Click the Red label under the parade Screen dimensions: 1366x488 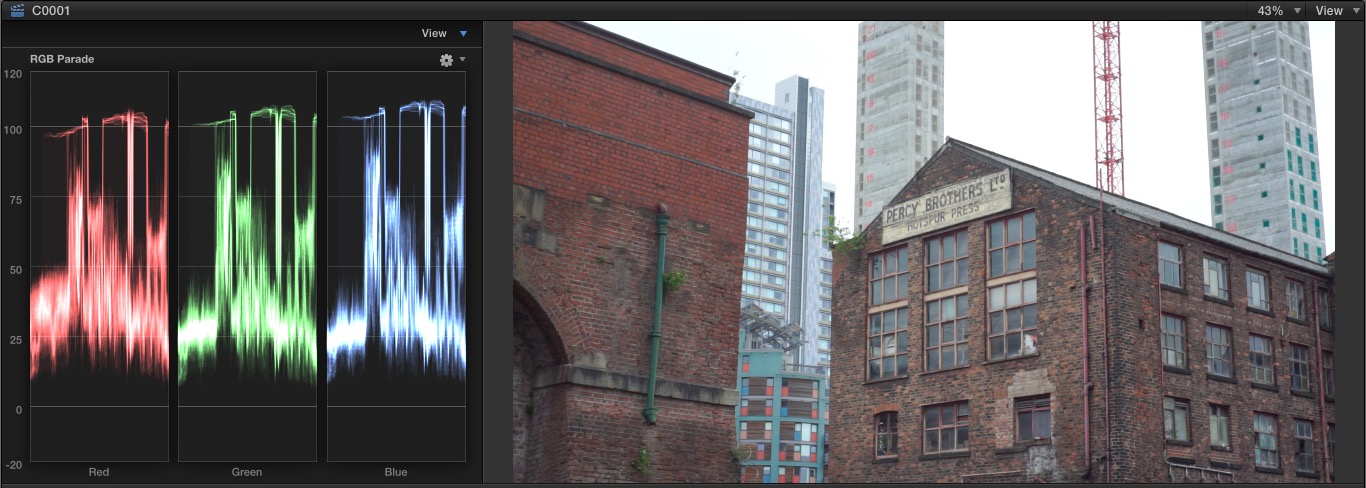pyautogui.click(x=99, y=472)
